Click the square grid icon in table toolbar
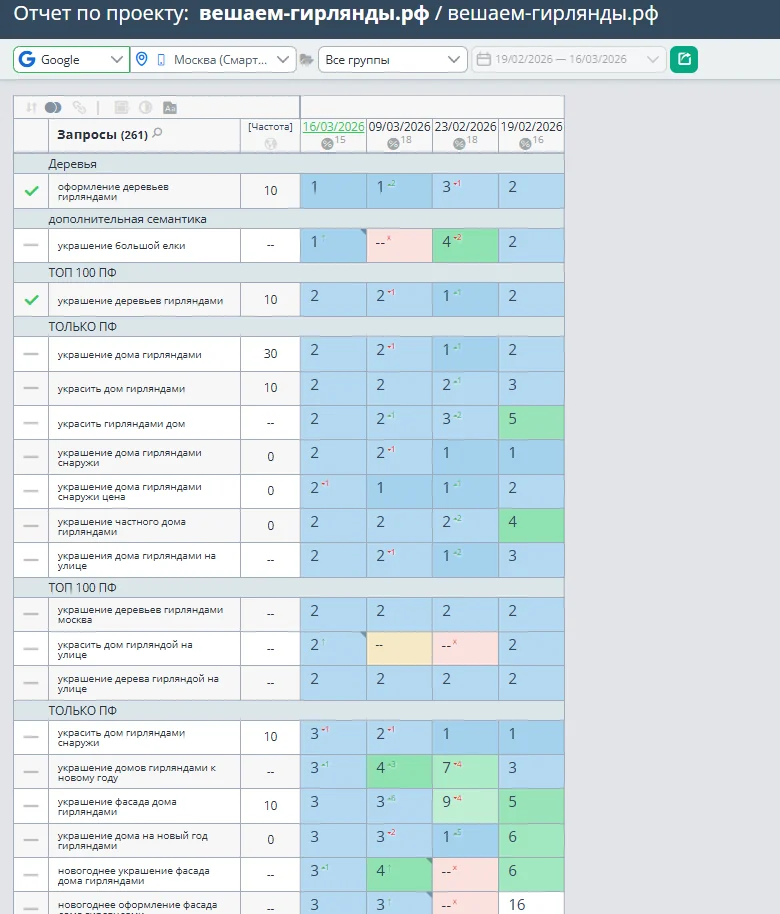Screen dimensions: 780x914 (121, 107)
